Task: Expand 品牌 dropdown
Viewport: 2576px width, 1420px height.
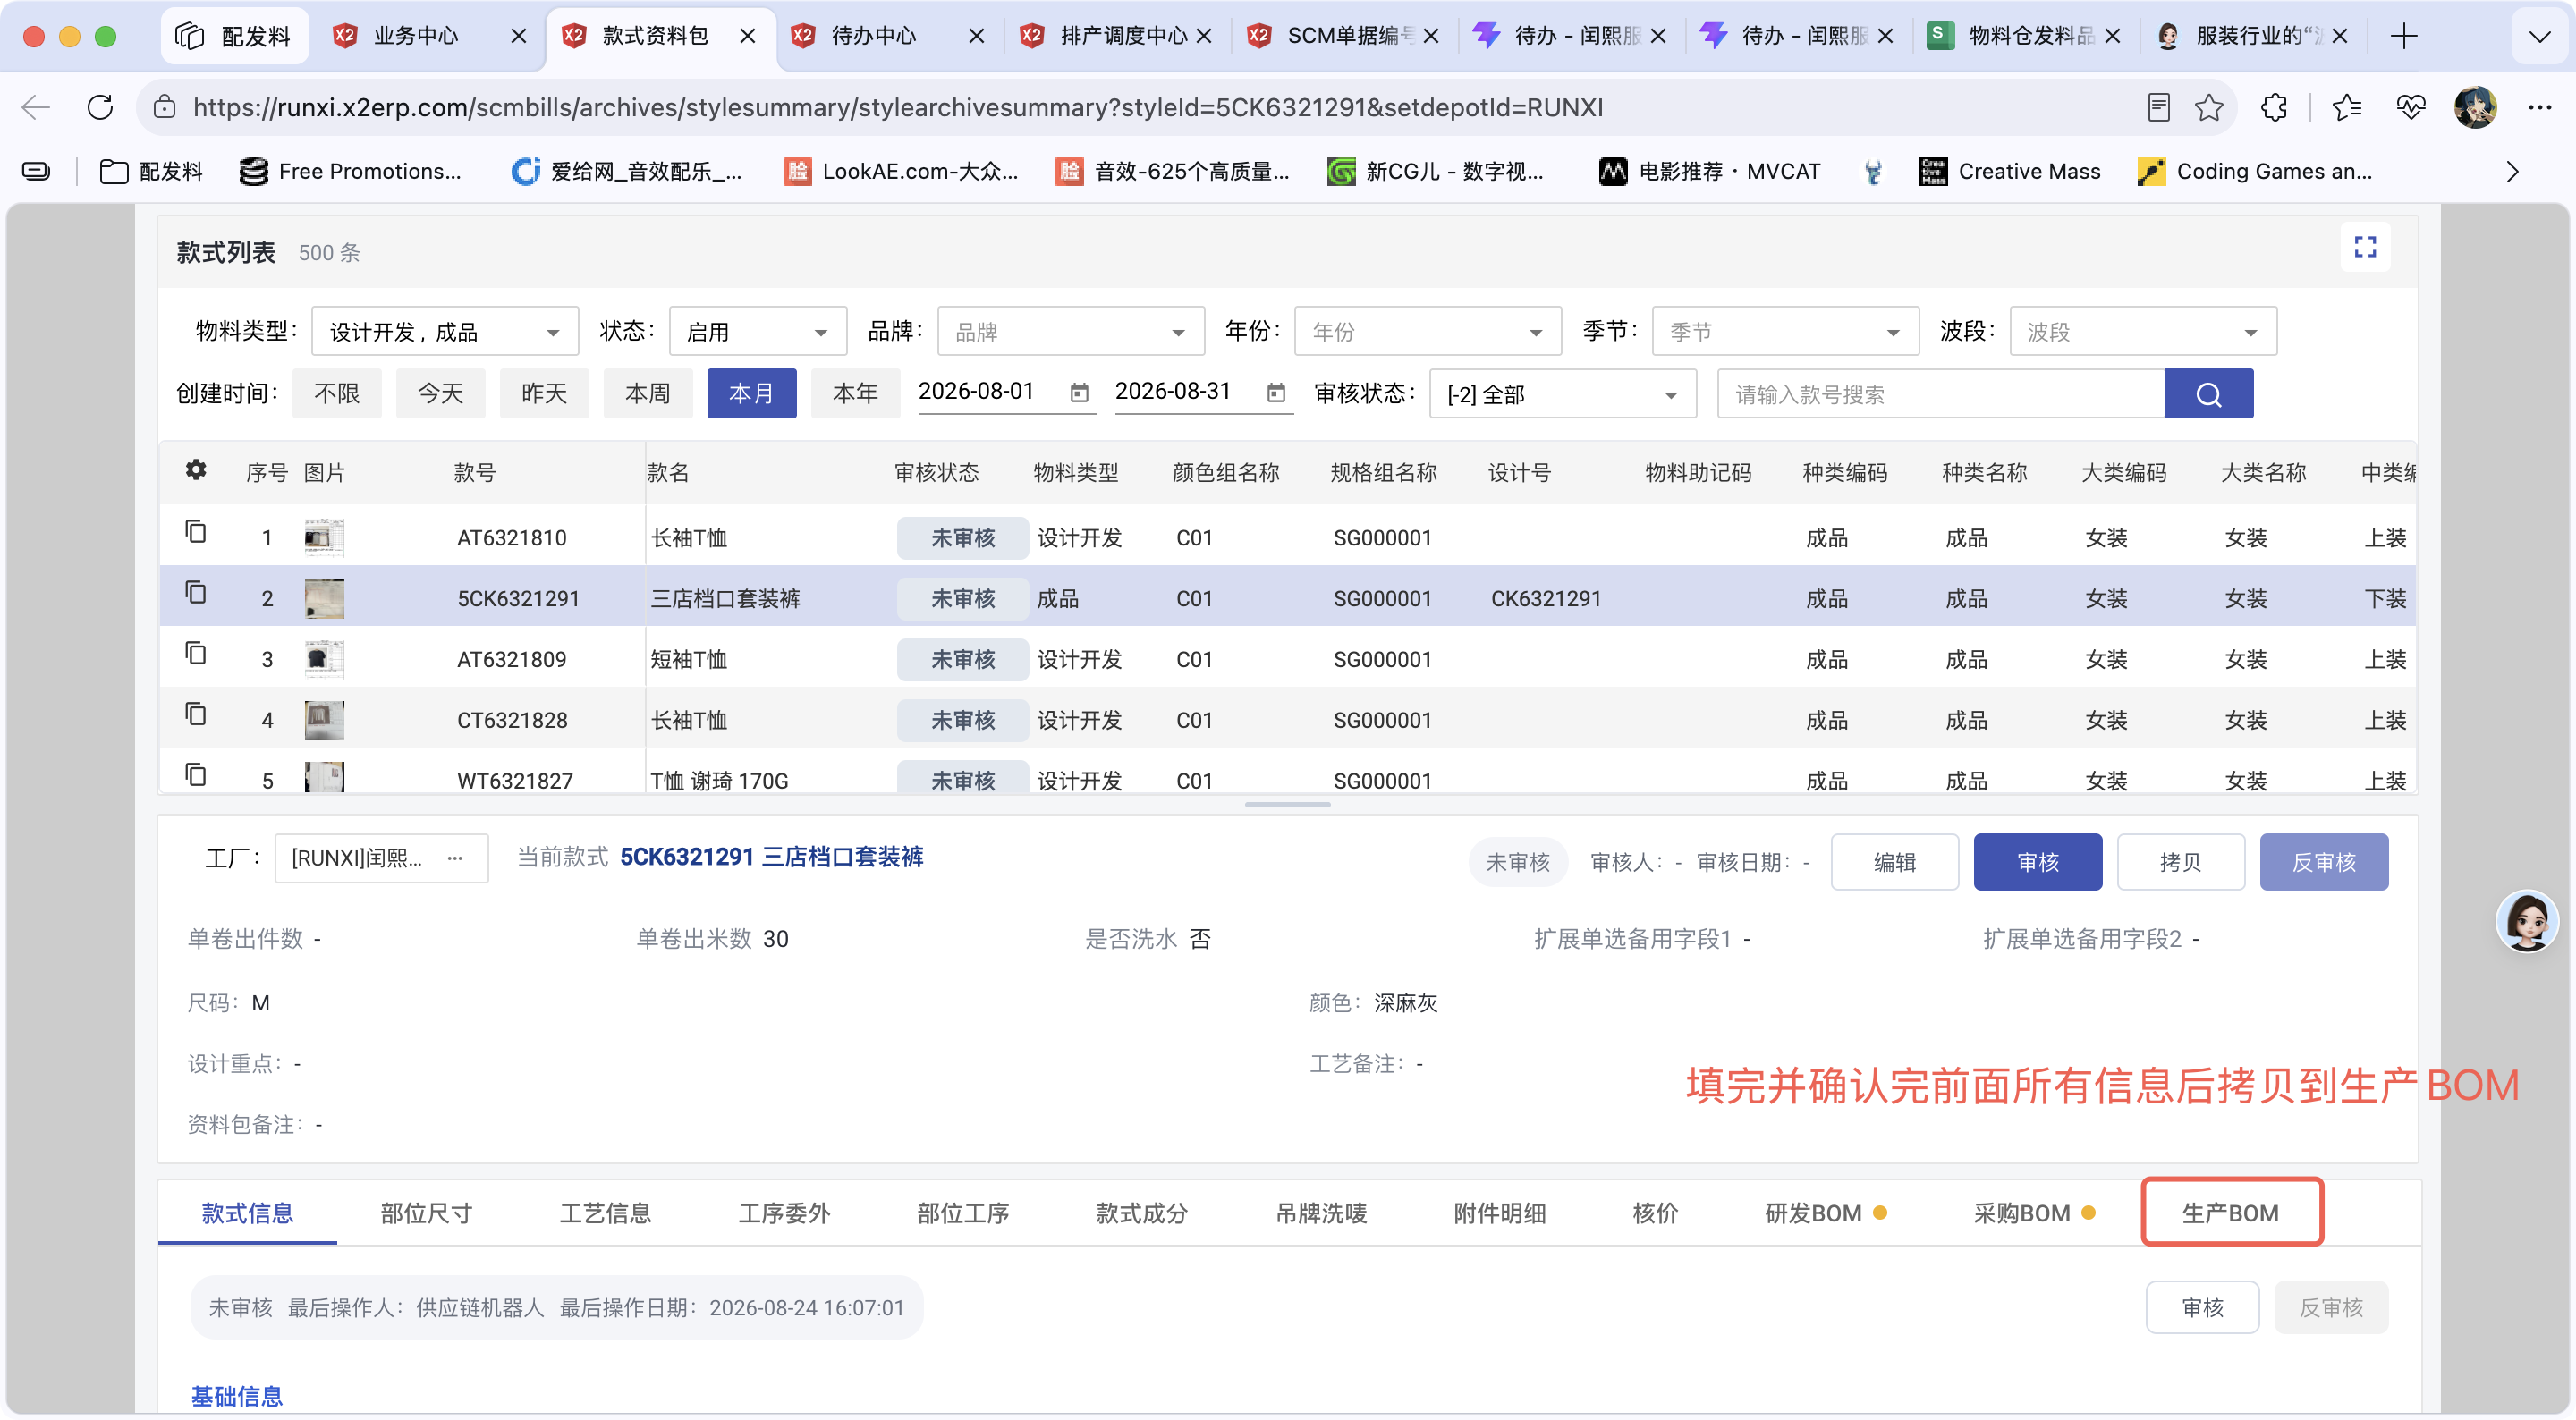Action: click(1070, 332)
